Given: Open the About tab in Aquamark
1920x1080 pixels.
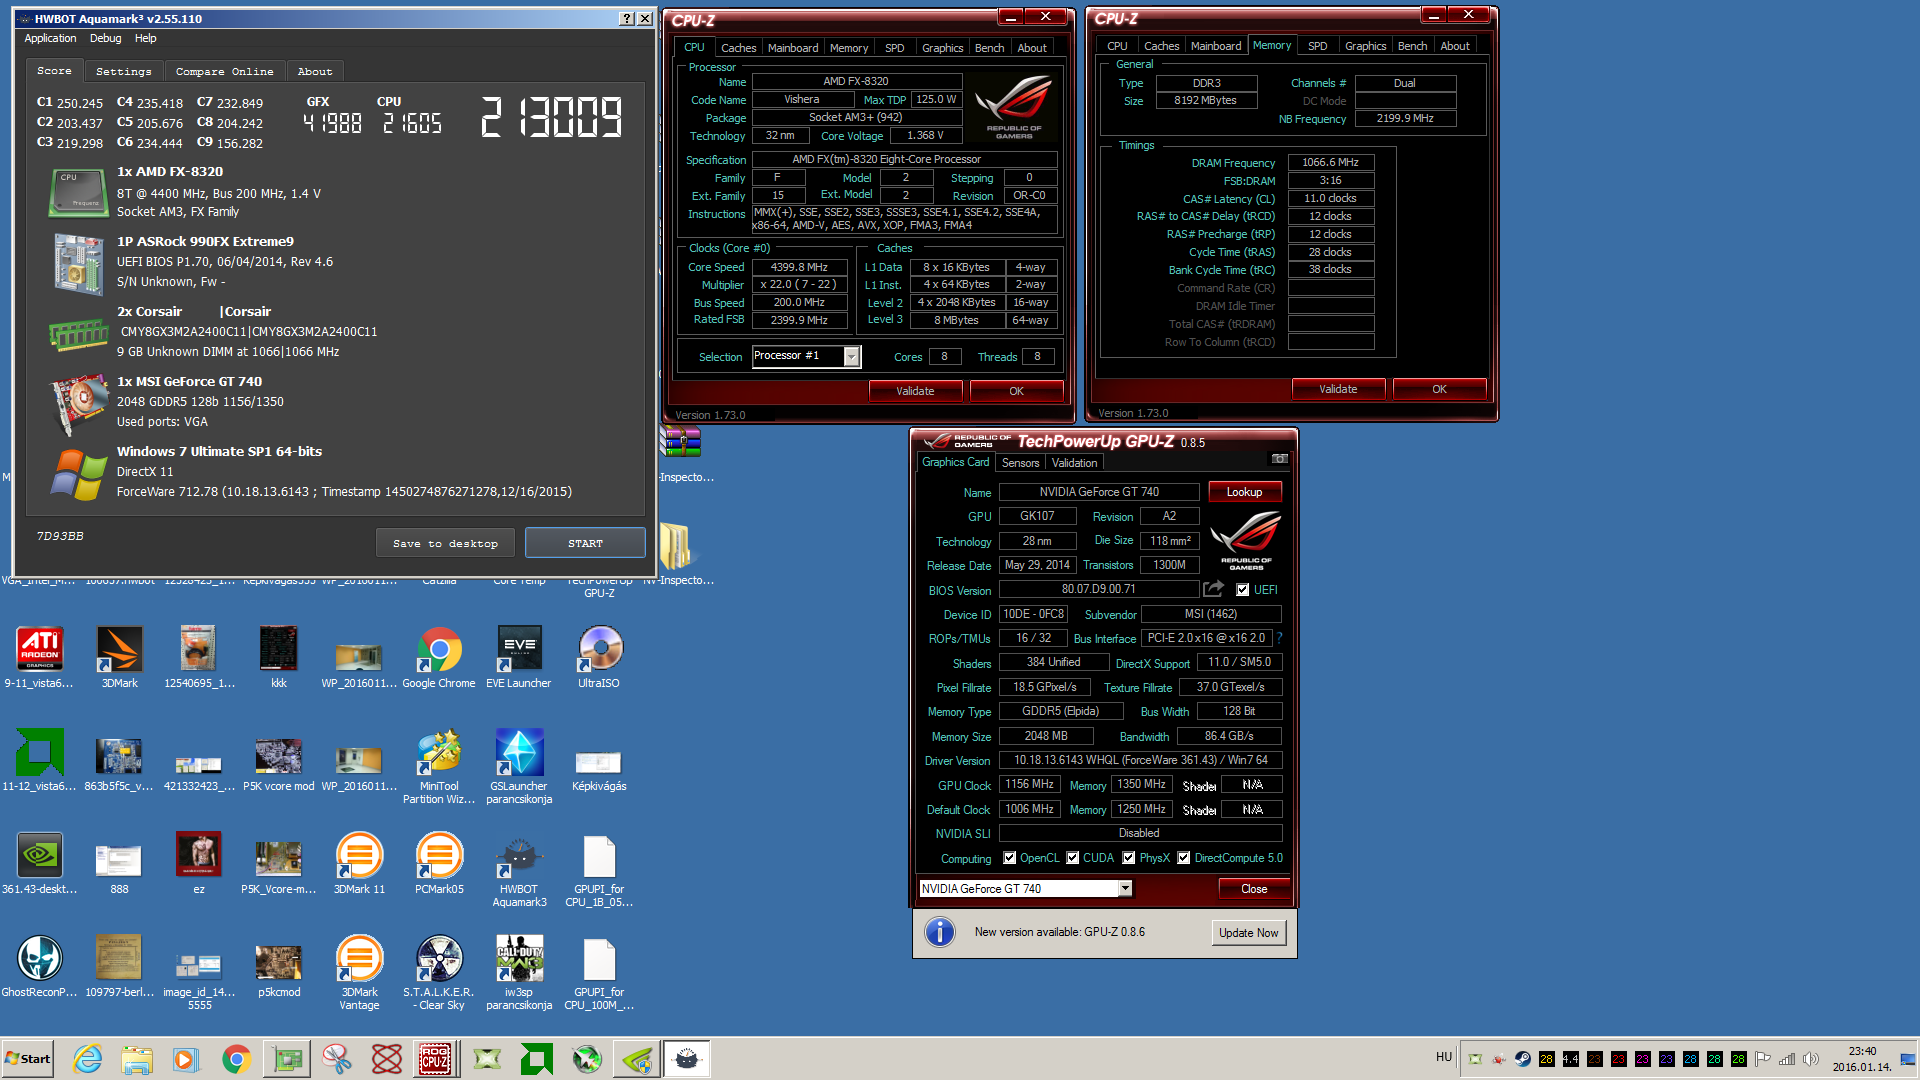Looking at the screenshot, I should 314,71.
